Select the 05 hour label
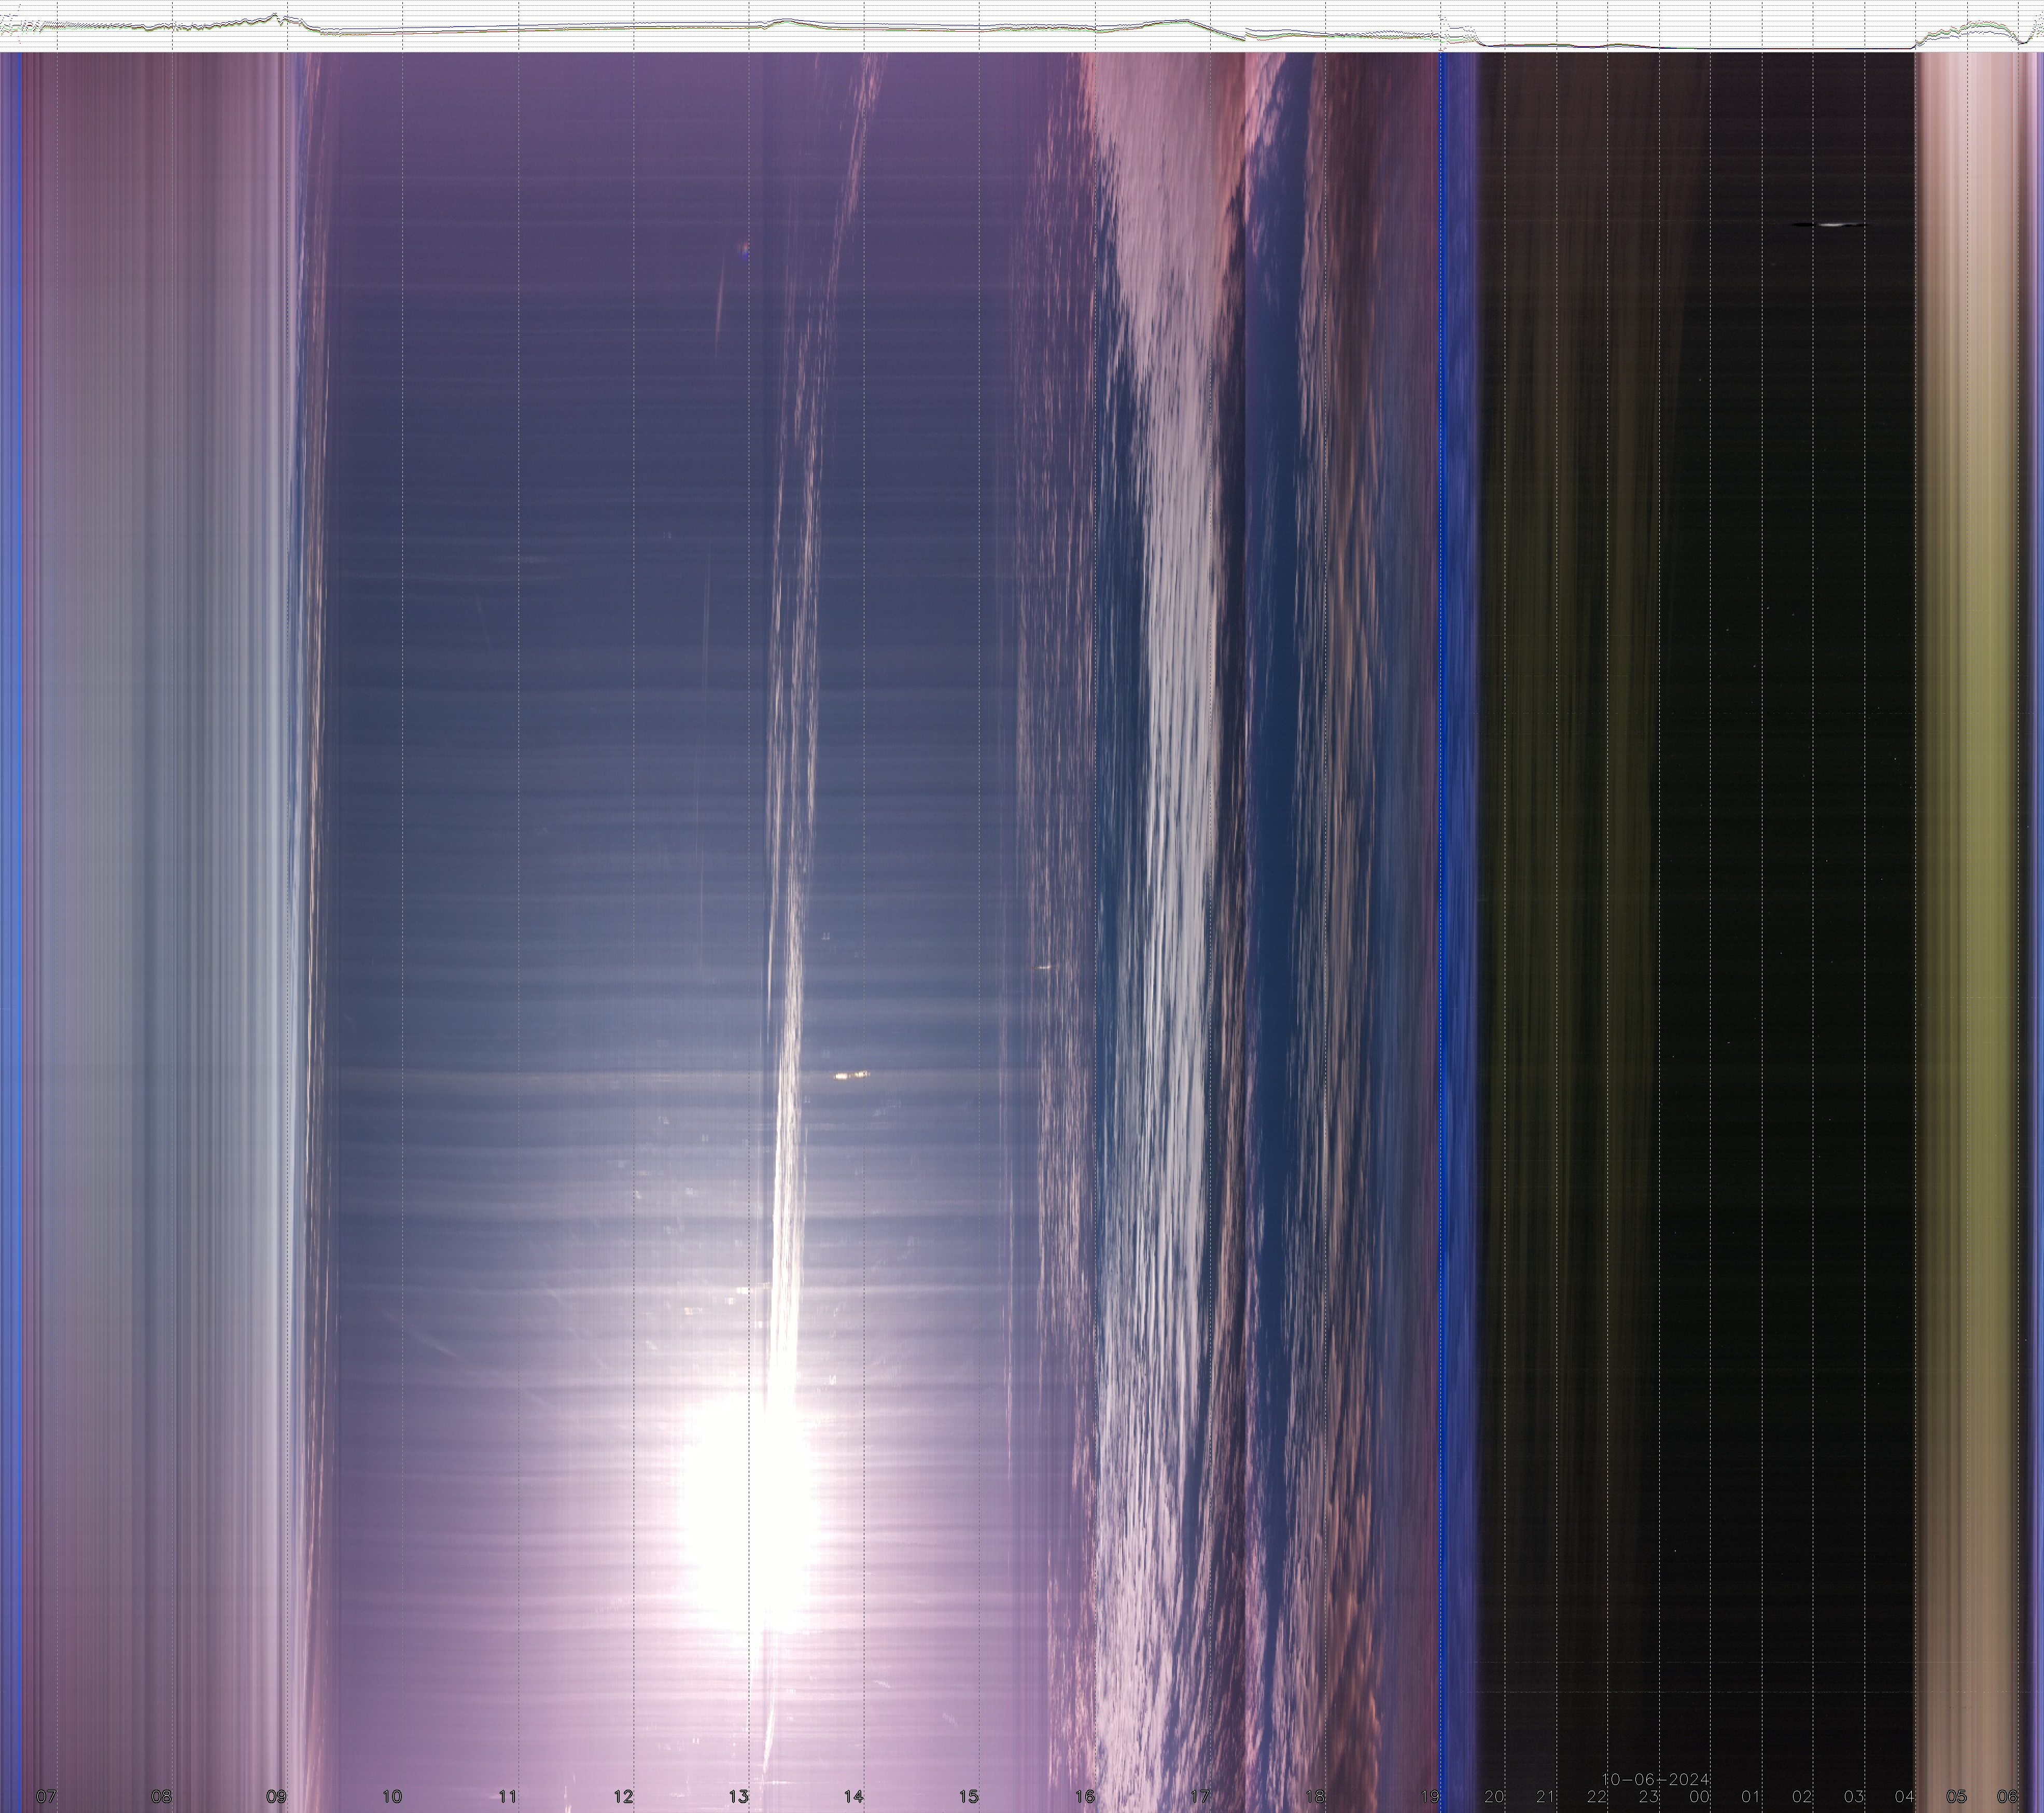 1957,1796
